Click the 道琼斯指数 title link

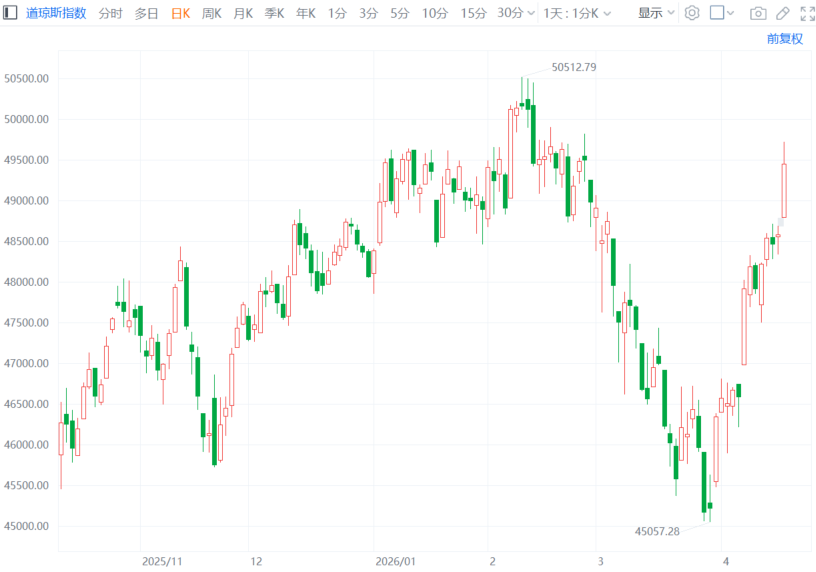pyautogui.click(x=56, y=13)
